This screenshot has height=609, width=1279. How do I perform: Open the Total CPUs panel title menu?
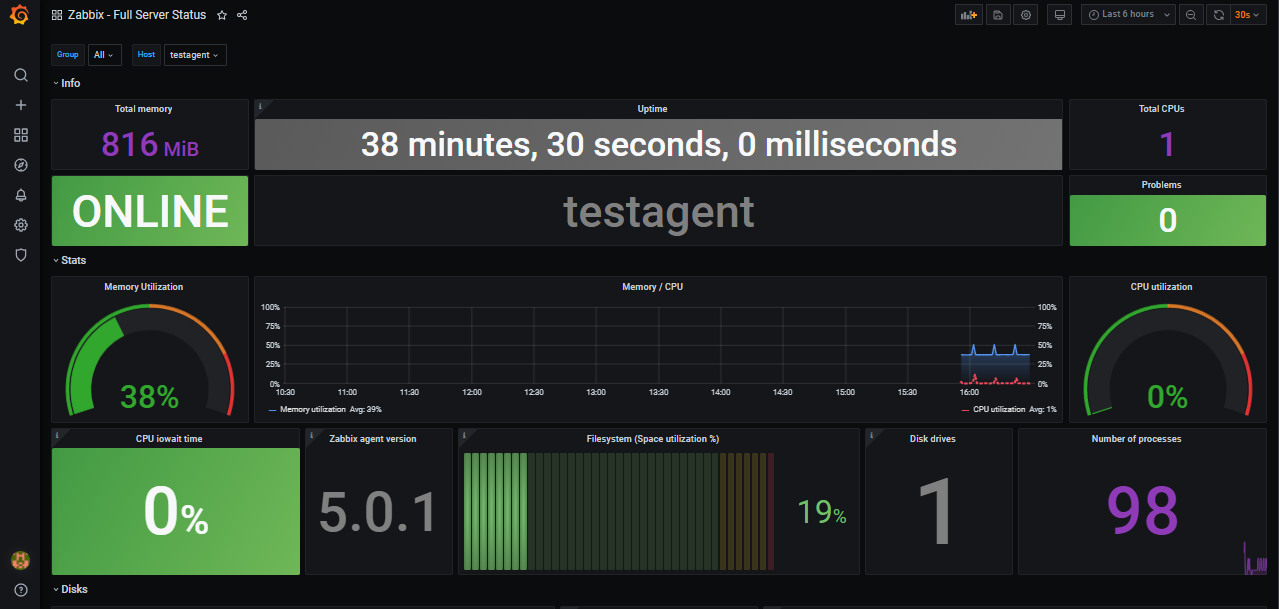click(x=1161, y=109)
